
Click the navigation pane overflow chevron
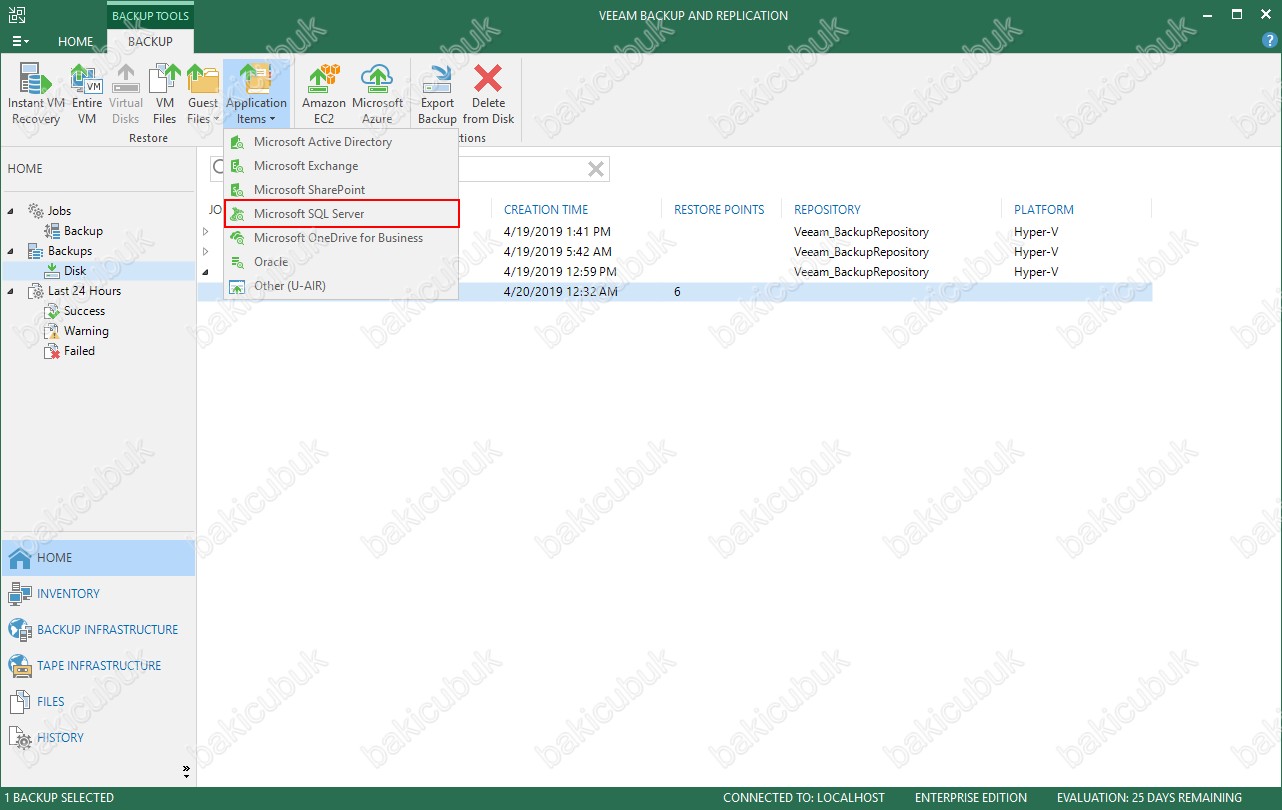tap(185, 771)
